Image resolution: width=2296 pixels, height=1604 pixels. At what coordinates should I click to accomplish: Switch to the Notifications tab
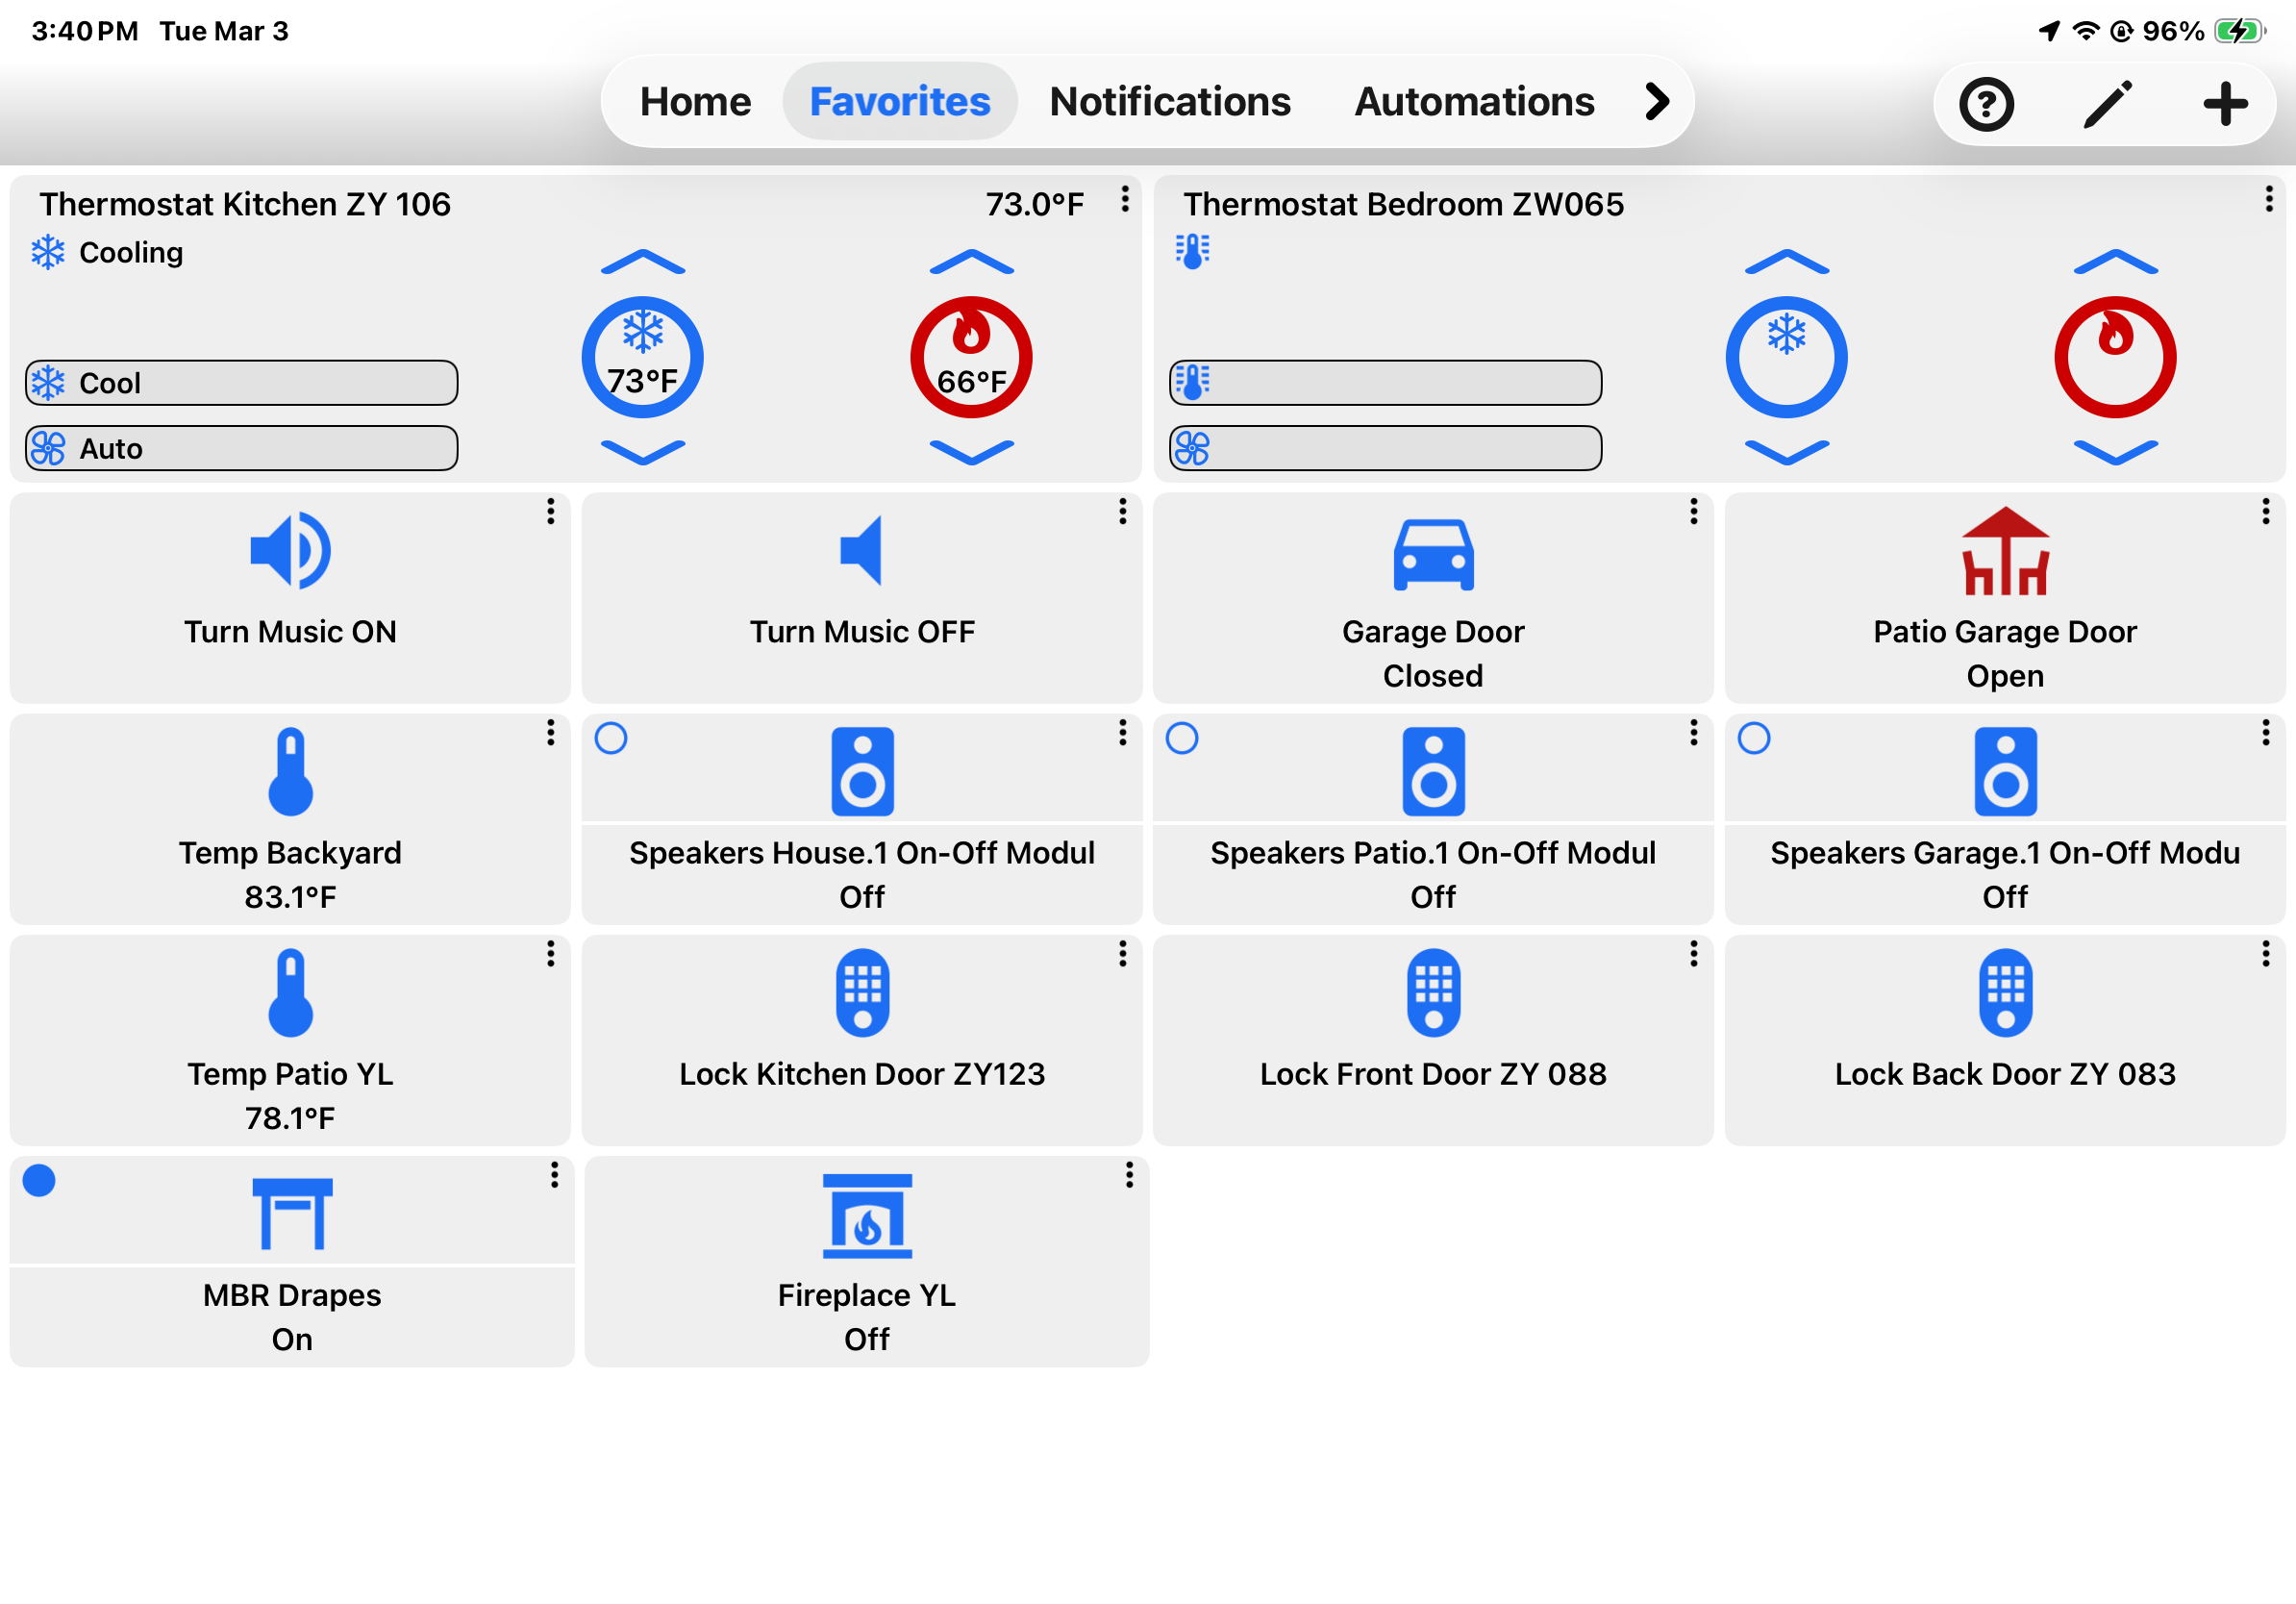pyautogui.click(x=1170, y=102)
